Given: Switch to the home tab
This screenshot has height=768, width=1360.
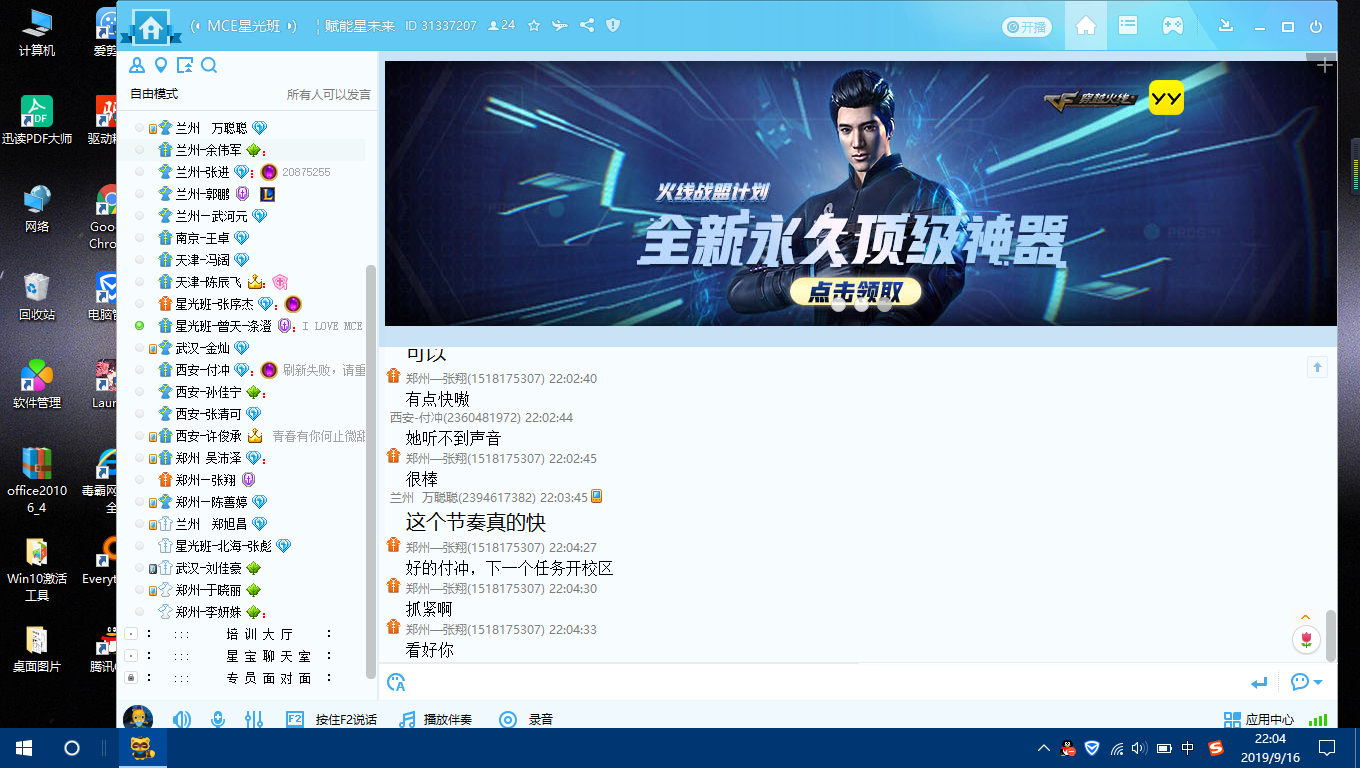Looking at the screenshot, I should pos(1086,26).
